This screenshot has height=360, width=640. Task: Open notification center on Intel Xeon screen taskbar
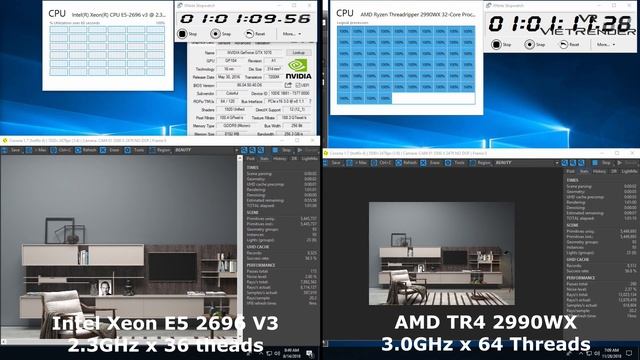309,353
